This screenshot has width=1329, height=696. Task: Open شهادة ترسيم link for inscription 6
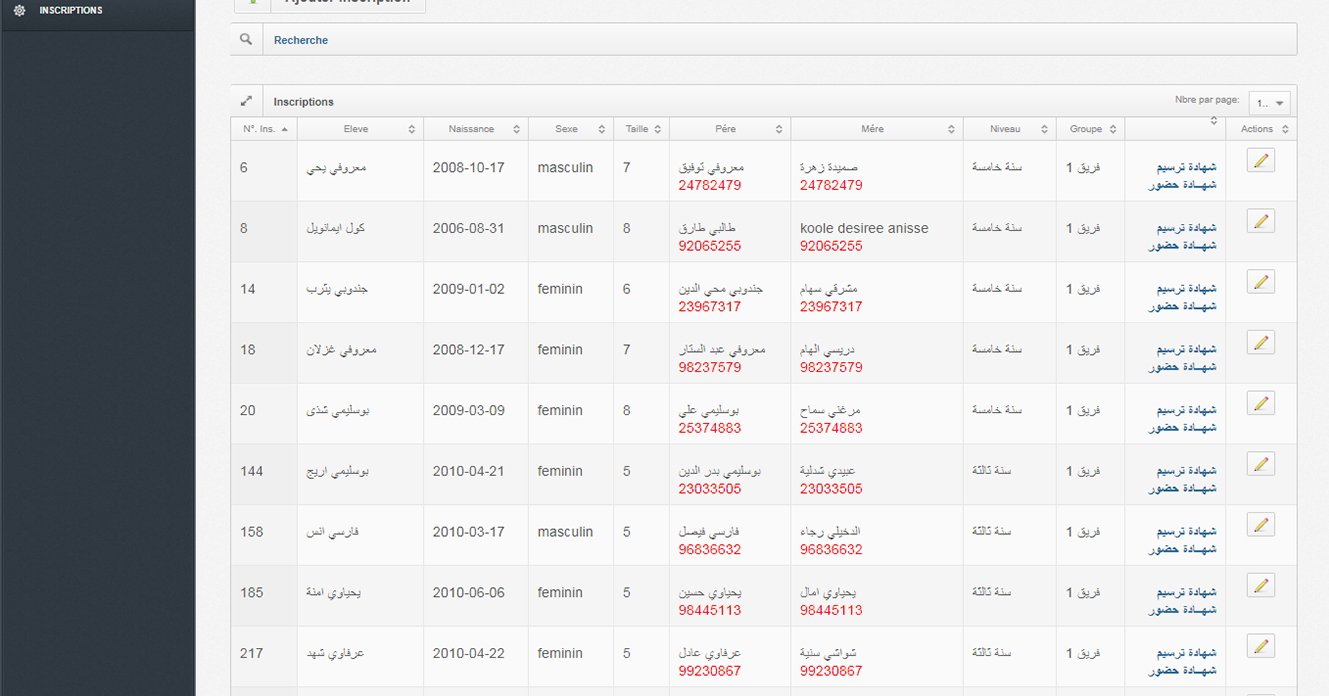1186,168
